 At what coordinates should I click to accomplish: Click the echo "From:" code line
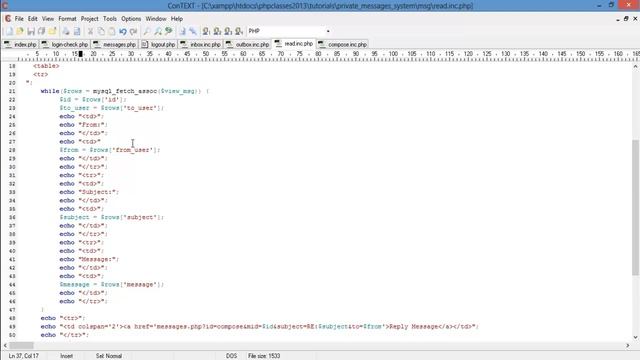pyautogui.click(x=84, y=125)
